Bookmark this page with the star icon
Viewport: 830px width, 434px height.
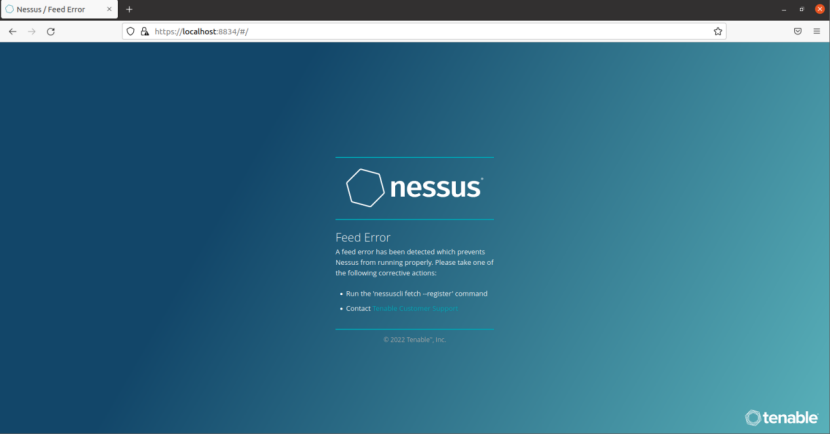718,32
